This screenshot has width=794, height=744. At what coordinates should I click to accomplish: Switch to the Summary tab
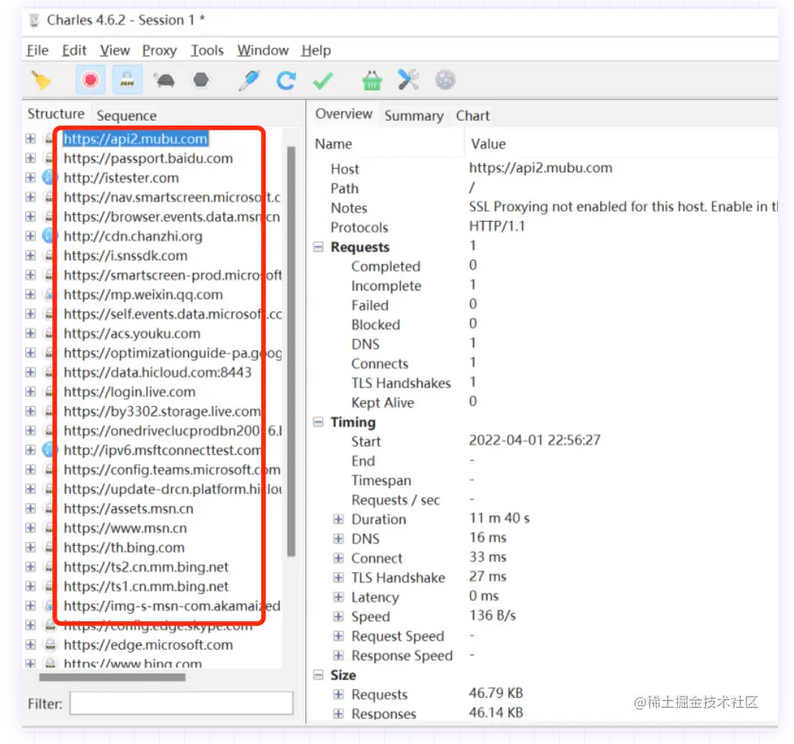pyautogui.click(x=414, y=116)
